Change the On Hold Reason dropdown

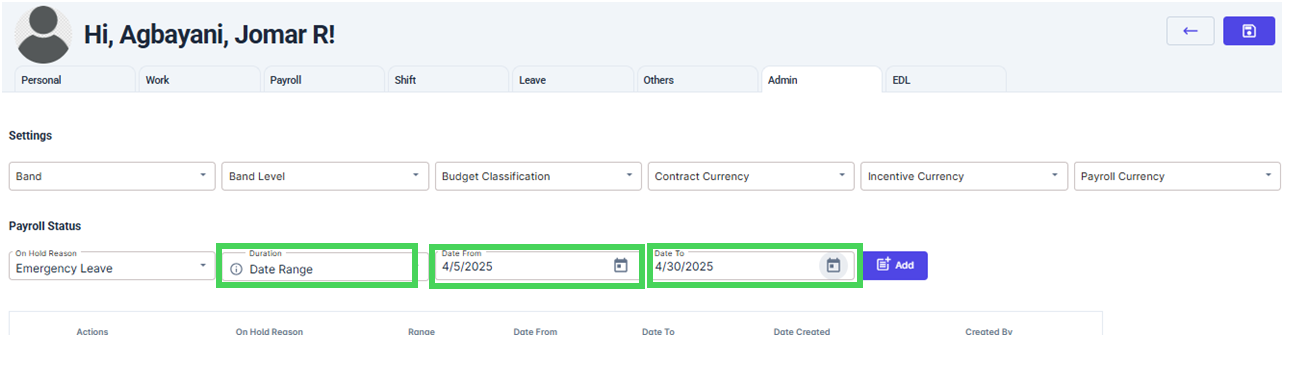coord(112,266)
